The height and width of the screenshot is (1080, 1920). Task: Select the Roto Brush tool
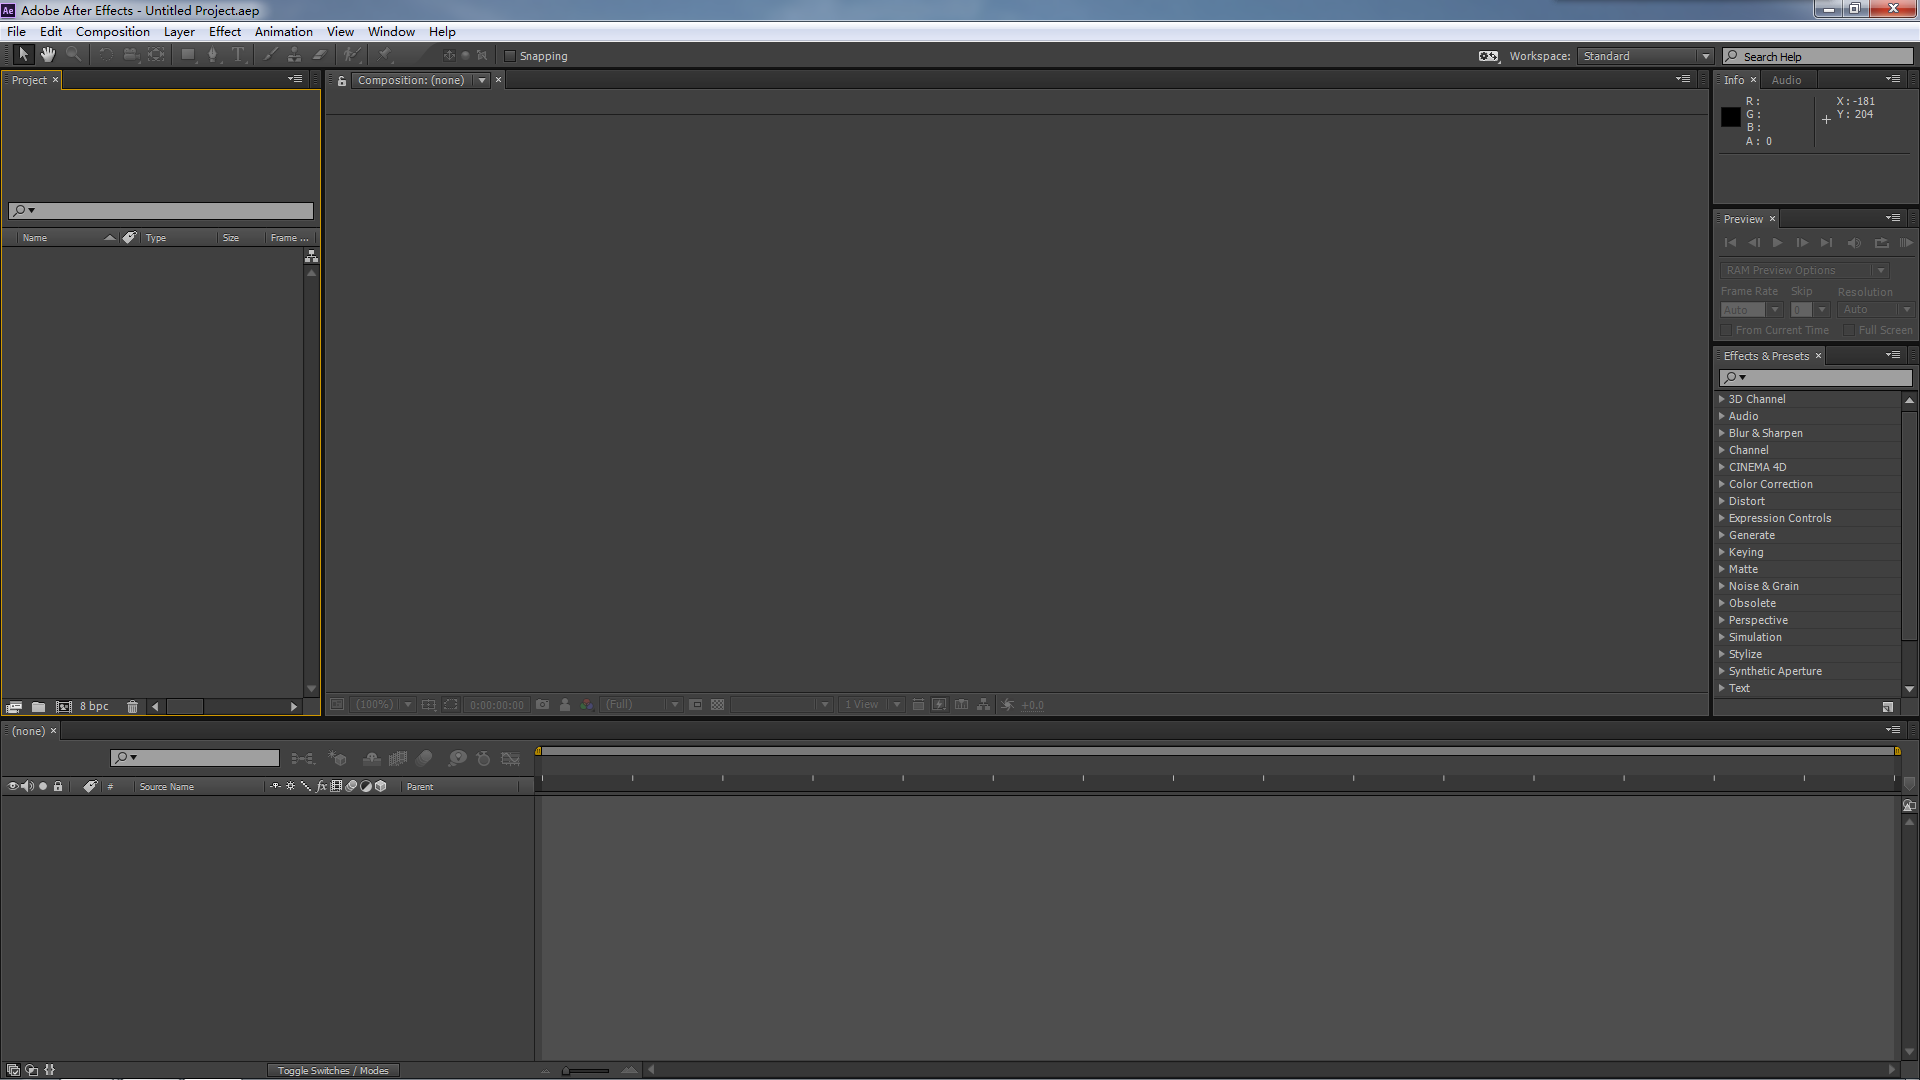coord(352,55)
